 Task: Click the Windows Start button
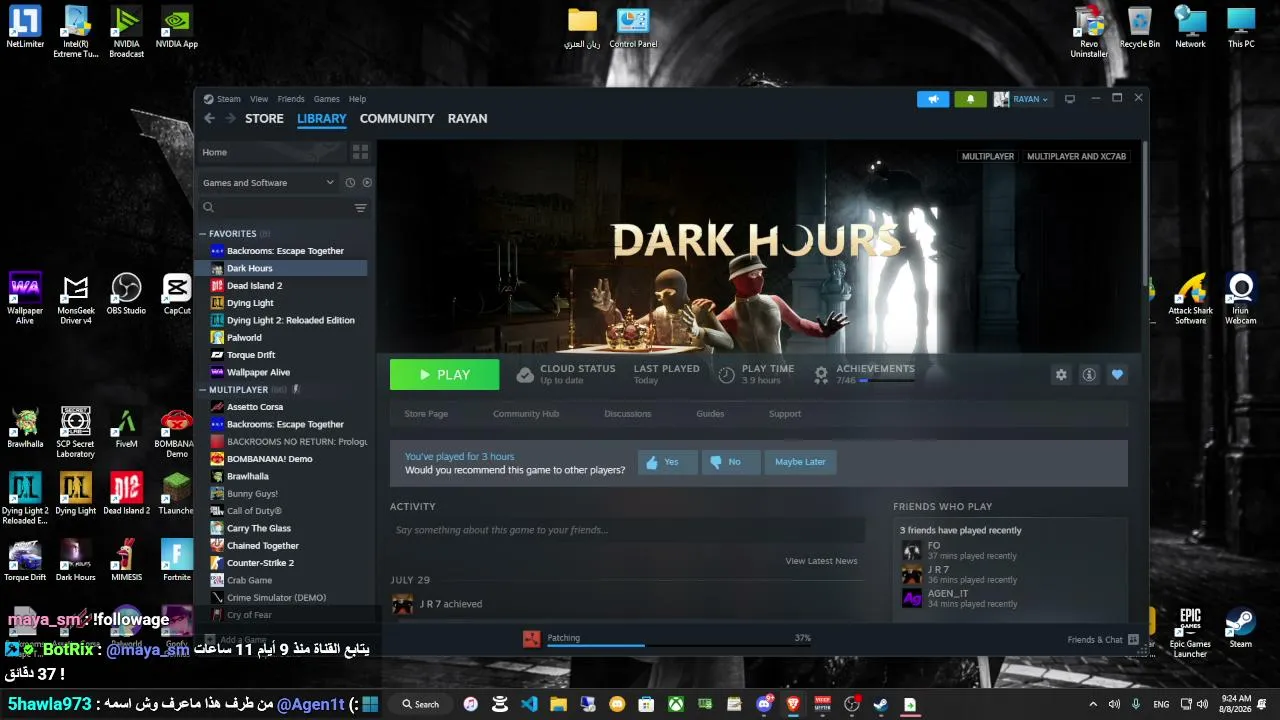pyautogui.click(x=370, y=704)
